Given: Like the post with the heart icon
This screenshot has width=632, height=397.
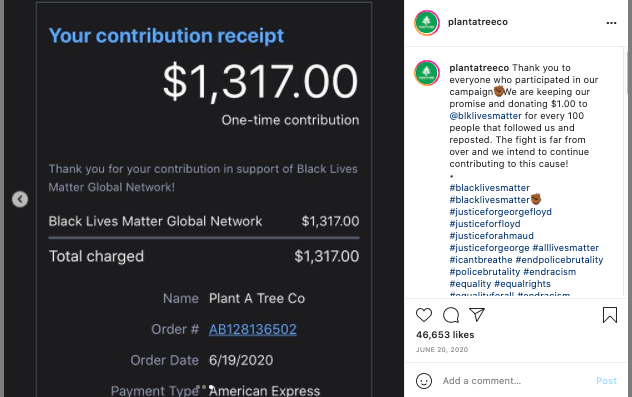Looking at the screenshot, I should pos(424,315).
